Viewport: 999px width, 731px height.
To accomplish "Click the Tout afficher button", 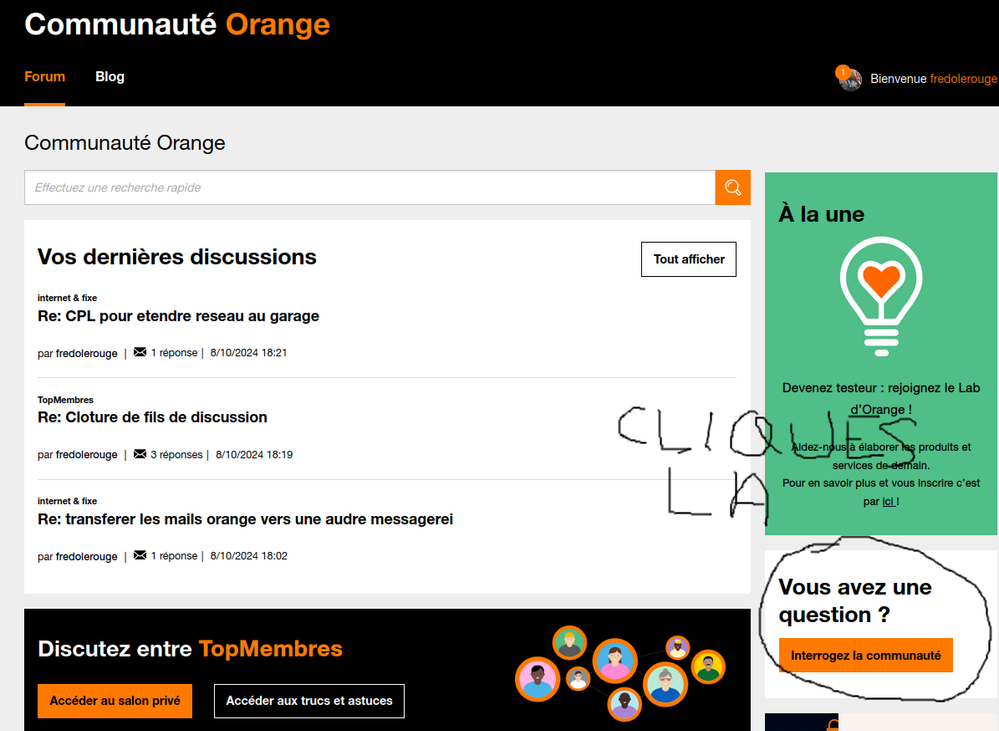I will point(688,259).
